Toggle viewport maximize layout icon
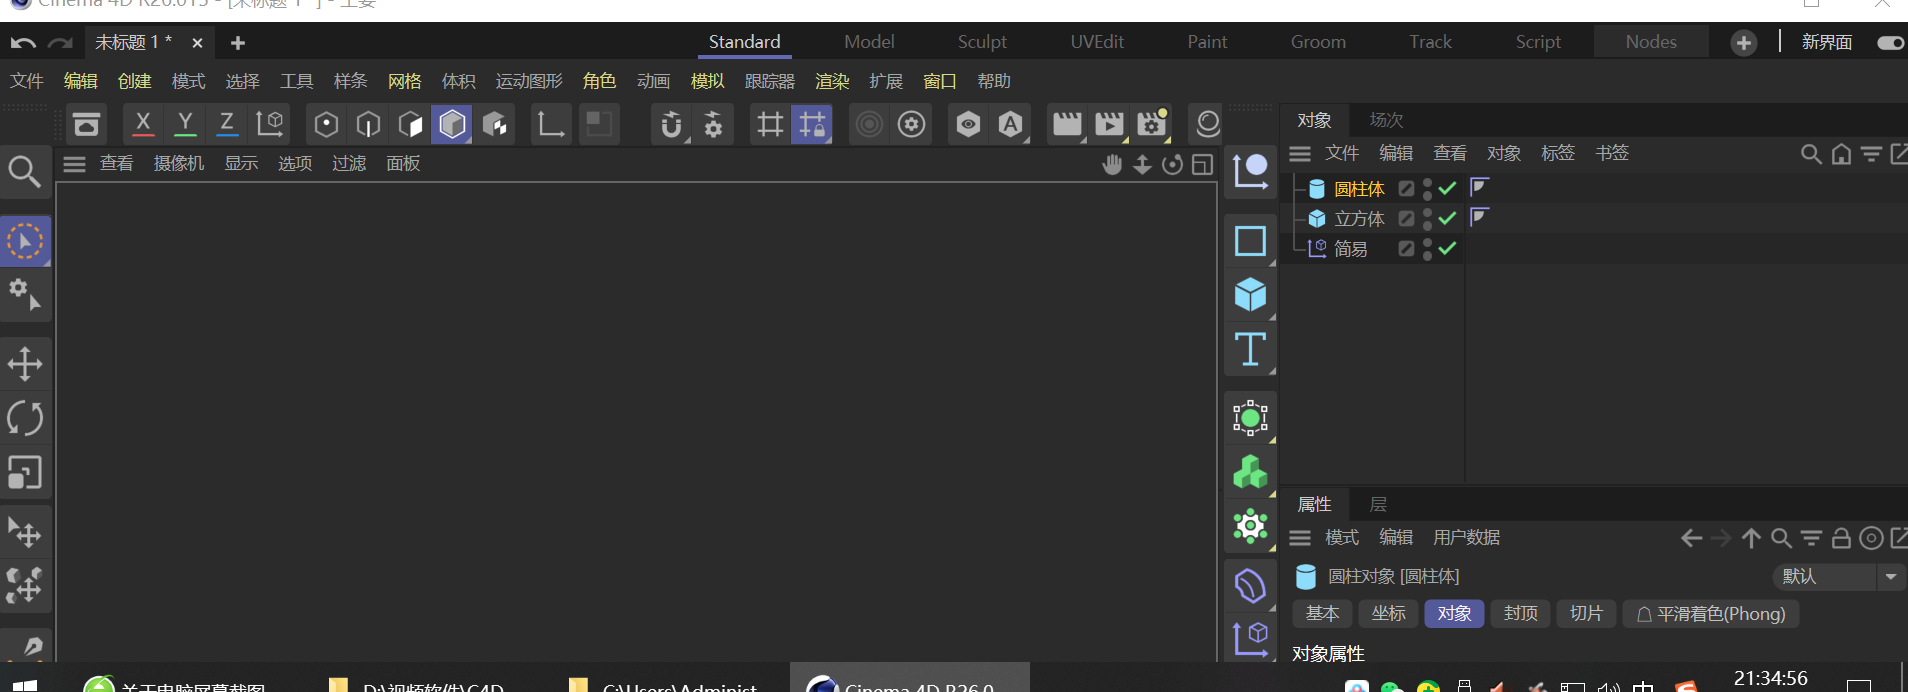The width and height of the screenshot is (1908, 692). pos(1202,165)
